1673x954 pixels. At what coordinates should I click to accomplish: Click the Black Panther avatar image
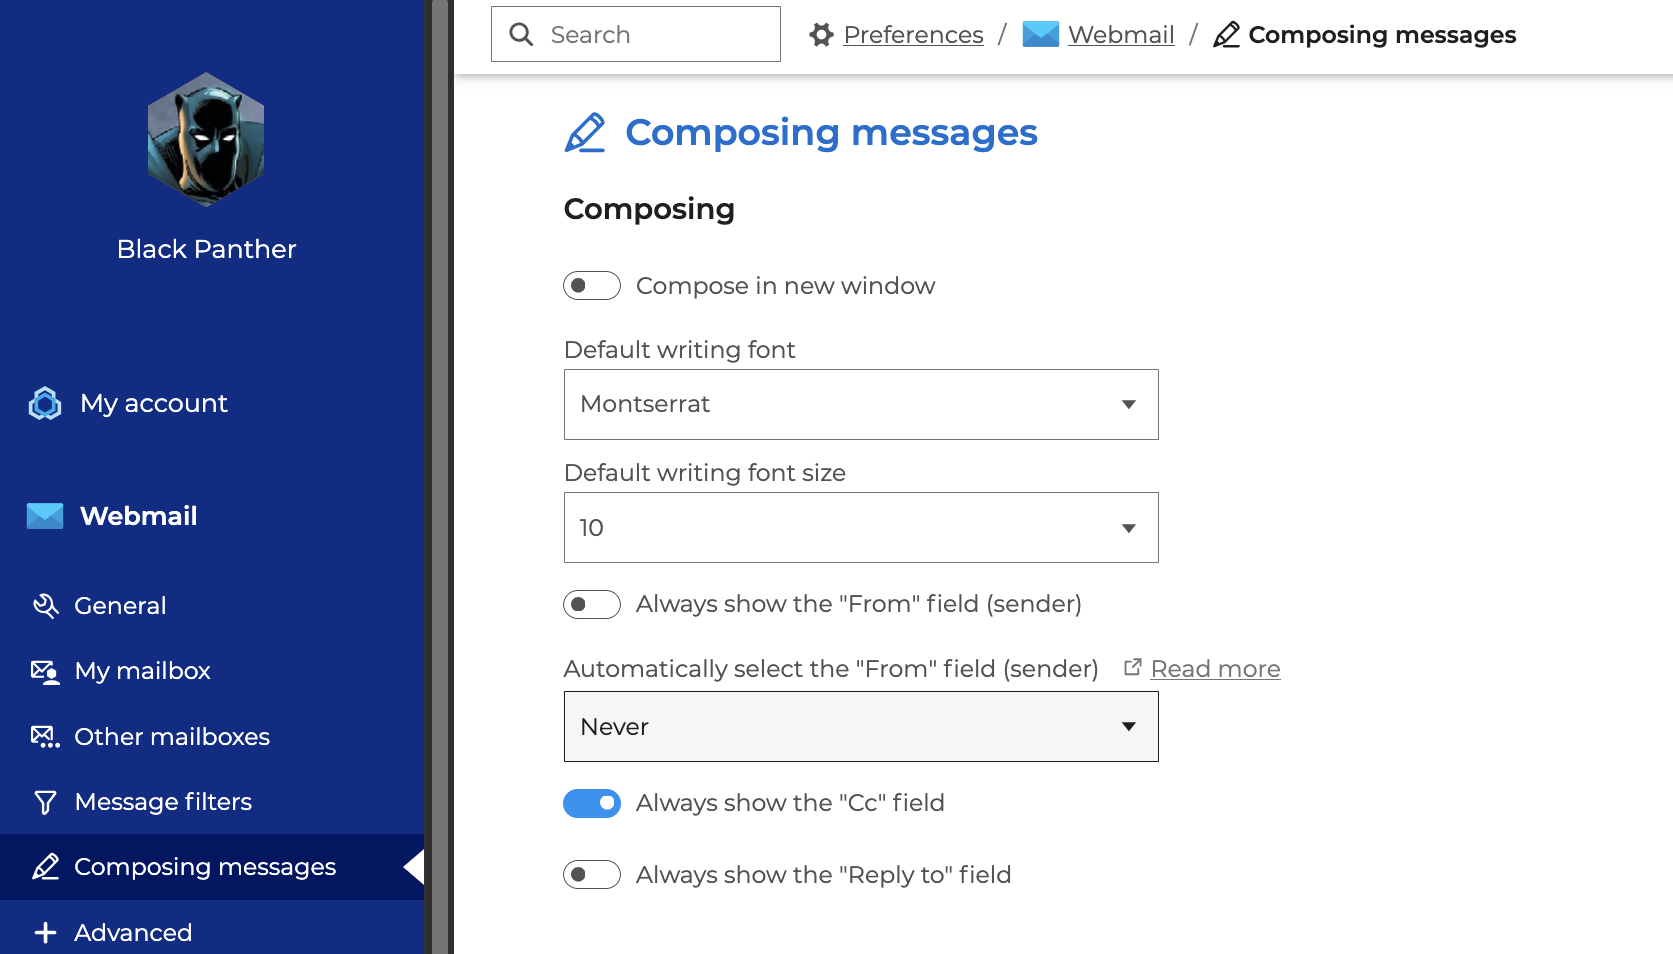click(x=206, y=140)
